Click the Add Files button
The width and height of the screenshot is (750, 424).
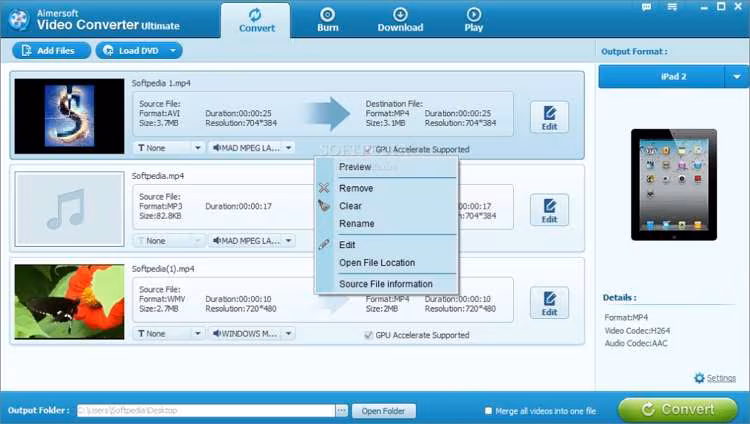[51, 50]
